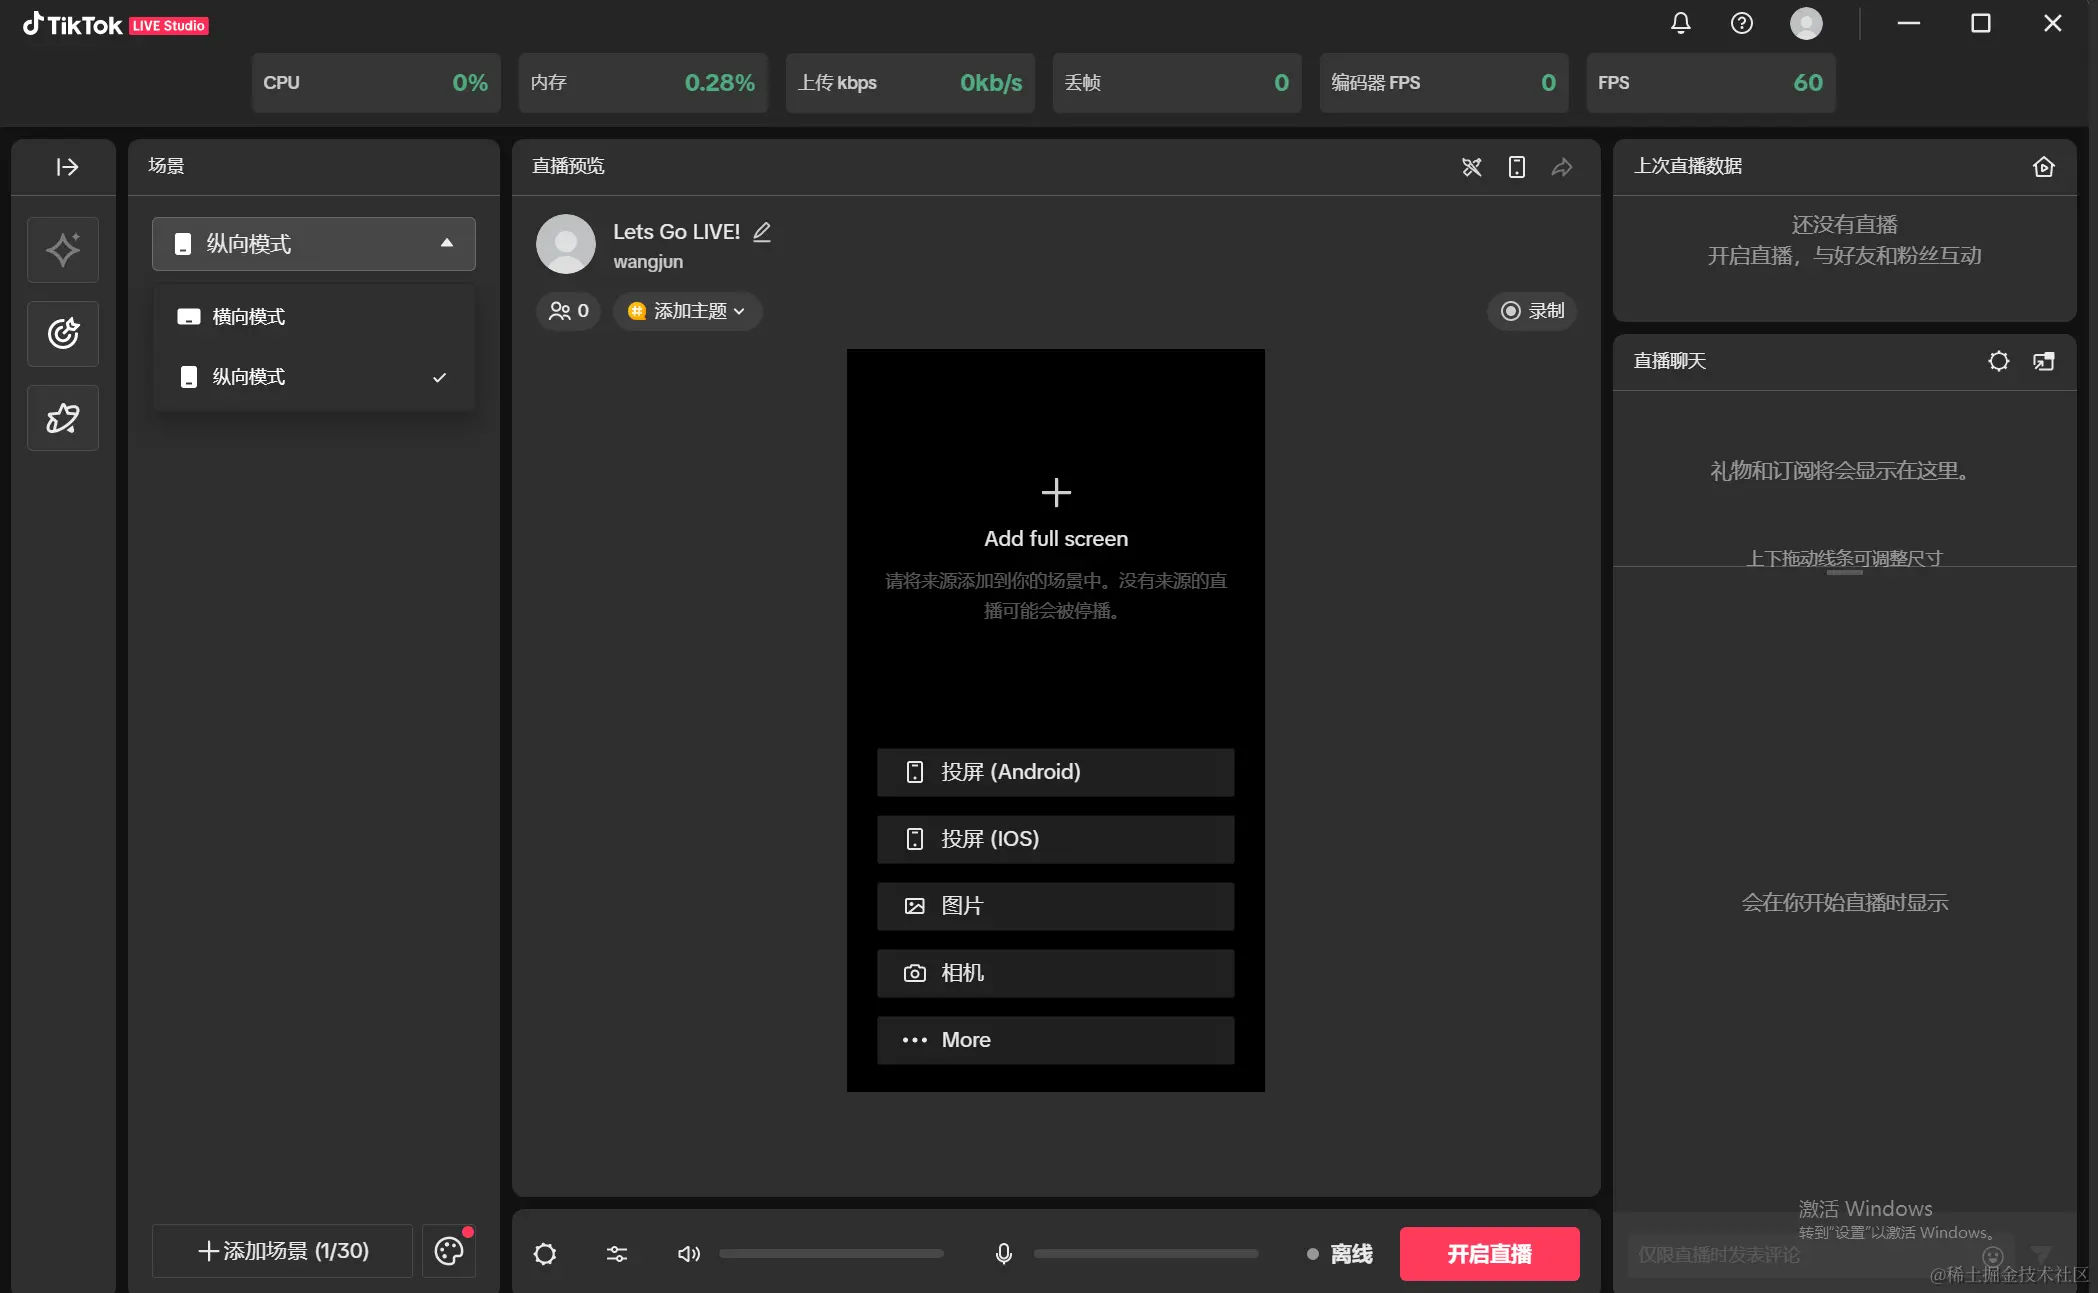Open the More sources option

tap(1055, 1040)
